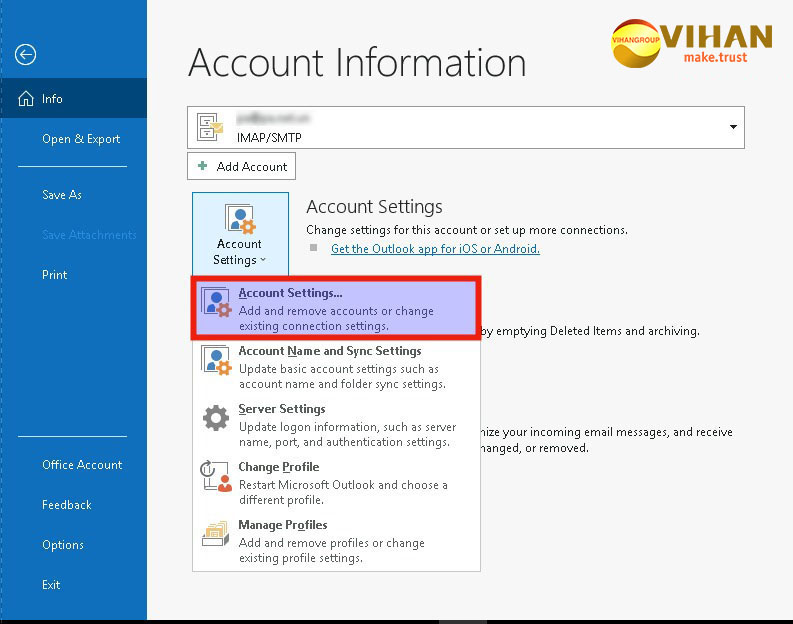The width and height of the screenshot is (793, 624).
Task: Click the Account Settings menu item icon
Action: (x=216, y=303)
